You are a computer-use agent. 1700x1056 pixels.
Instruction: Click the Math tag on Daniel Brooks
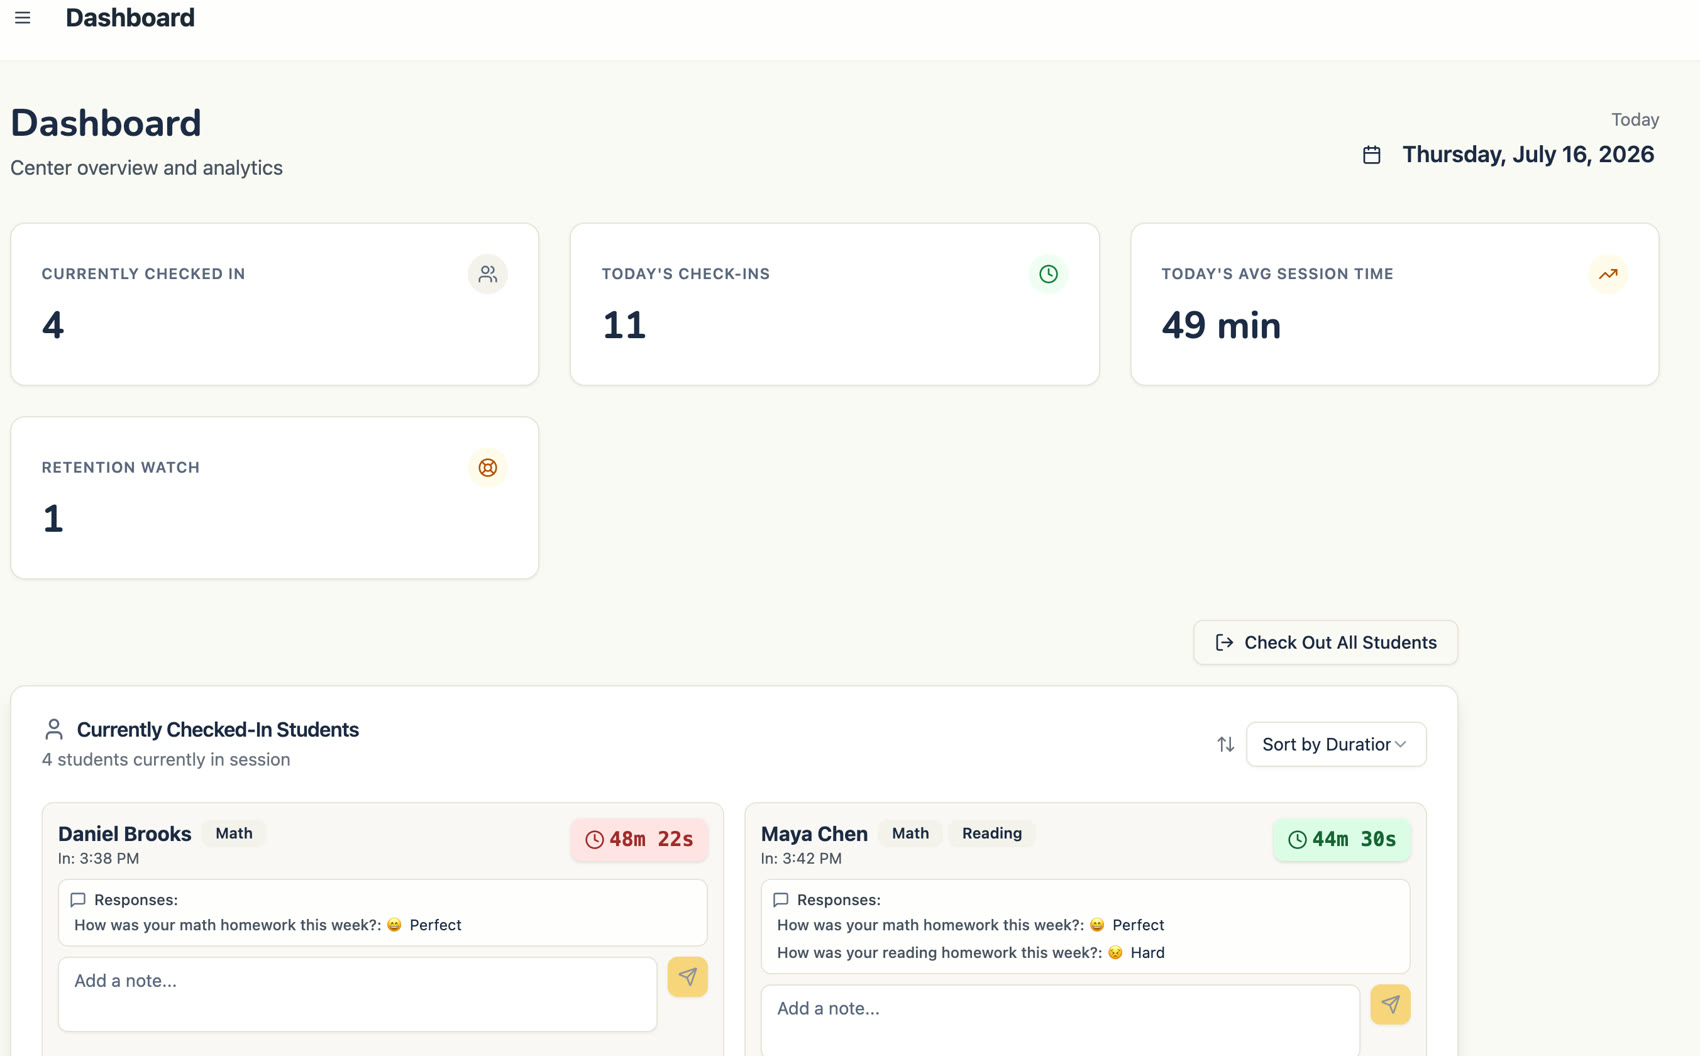(234, 833)
